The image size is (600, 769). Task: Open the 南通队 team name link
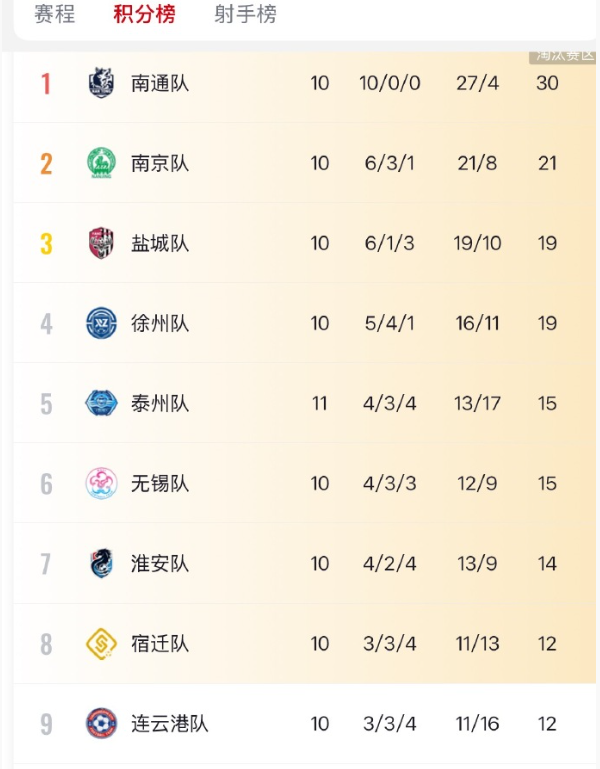[x=160, y=83]
